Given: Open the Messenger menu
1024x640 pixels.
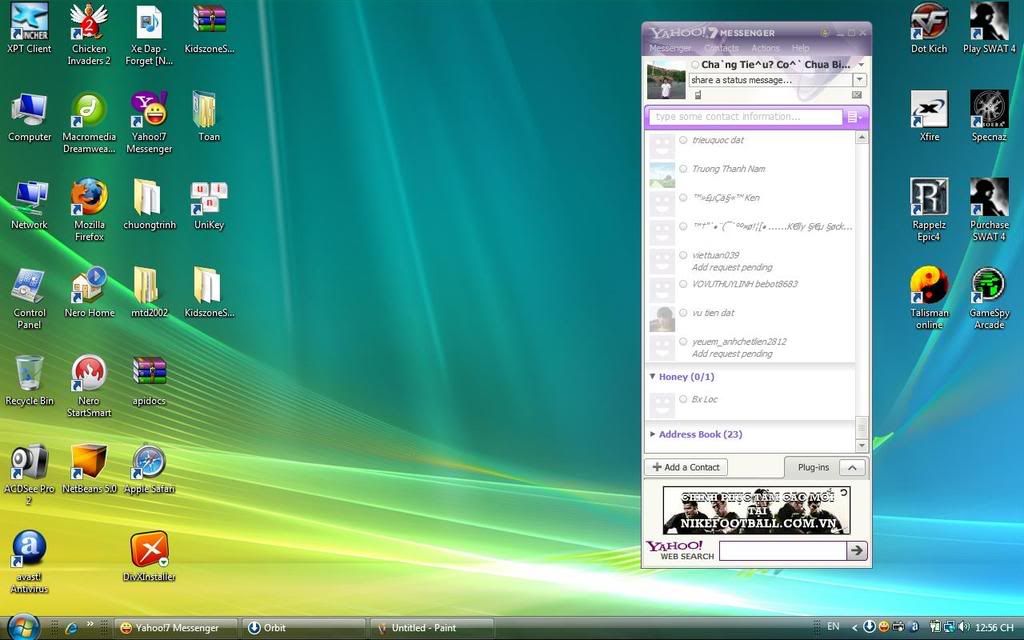Looking at the screenshot, I should tap(670, 48).
